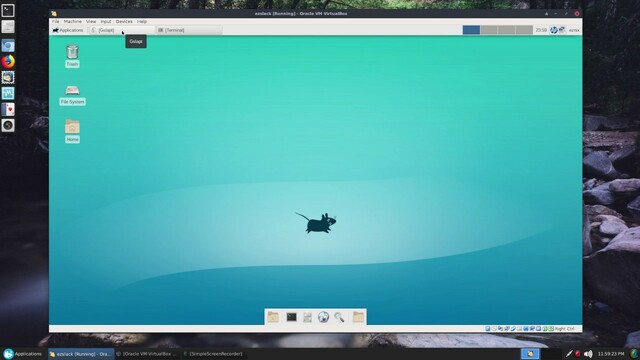Image resolution: width=640 pixels, height=360 pixels.
Task: Switch to the first (blue) workspace in guest pager
Action: coord(471,30)
